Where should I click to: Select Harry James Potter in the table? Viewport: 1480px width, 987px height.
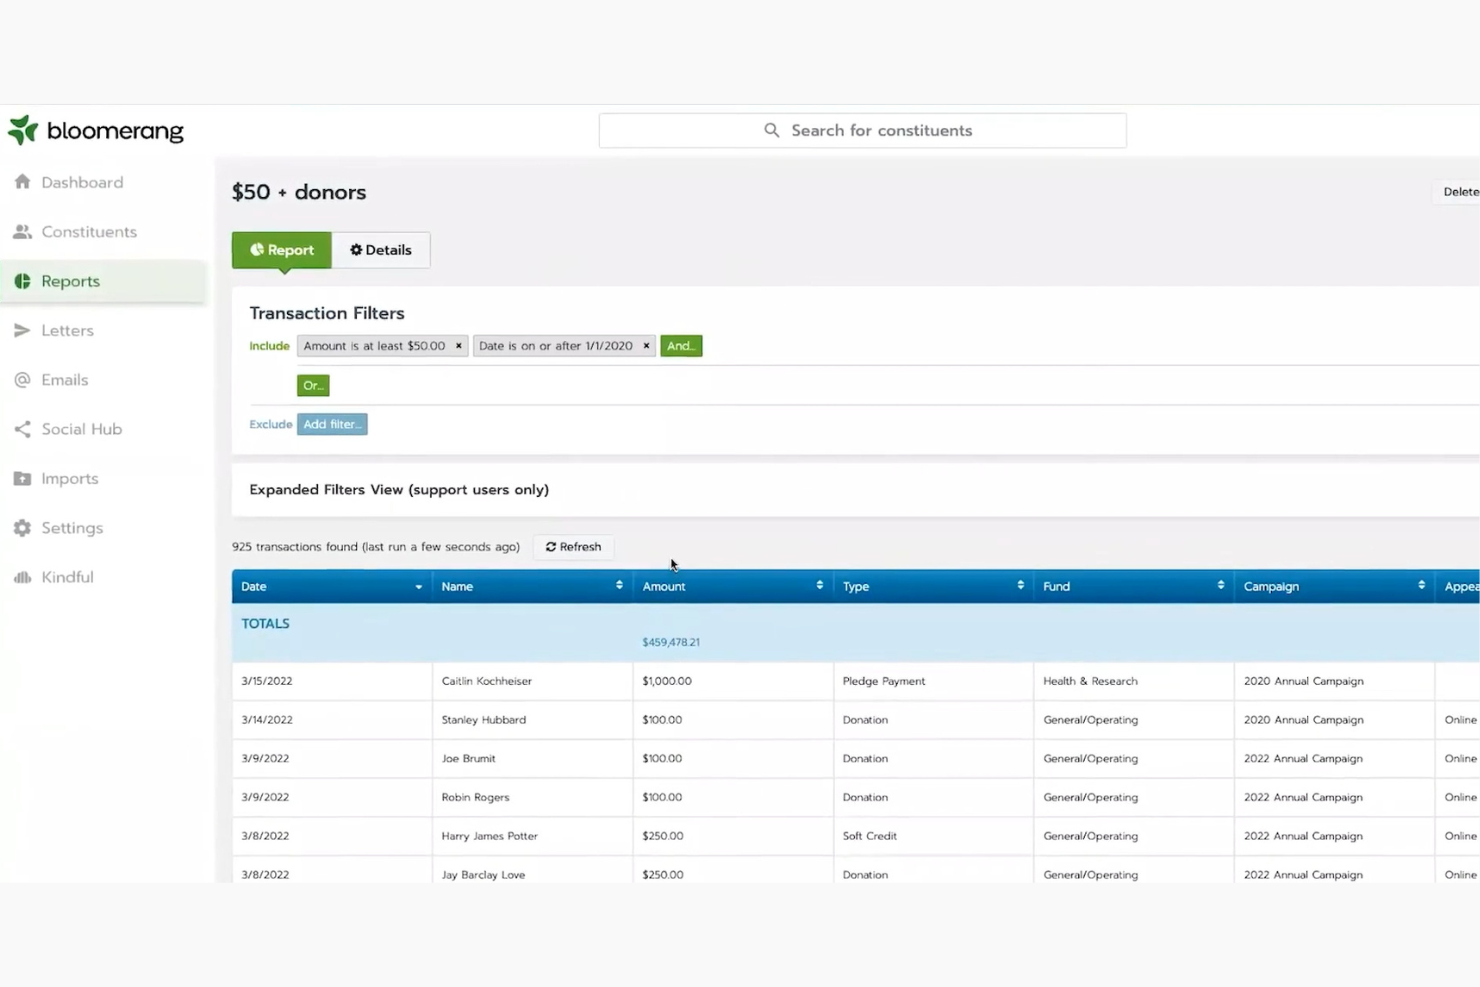tap(490, 836)
